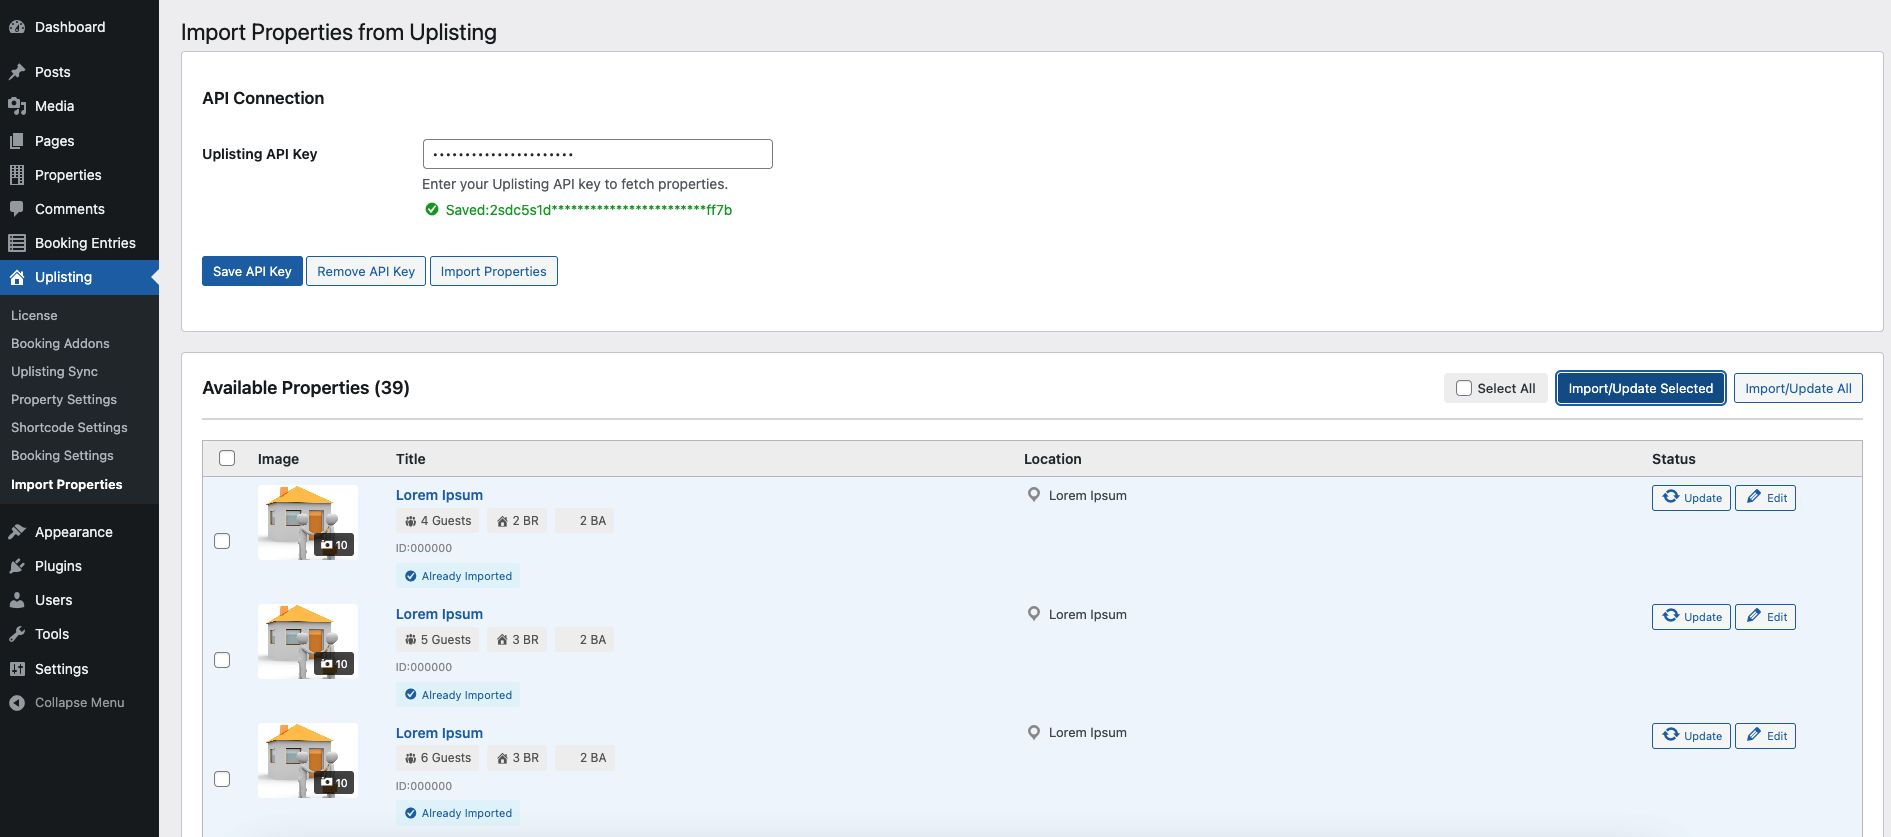
Task: Click the Settings sliders icon
Action: point(17,669)
